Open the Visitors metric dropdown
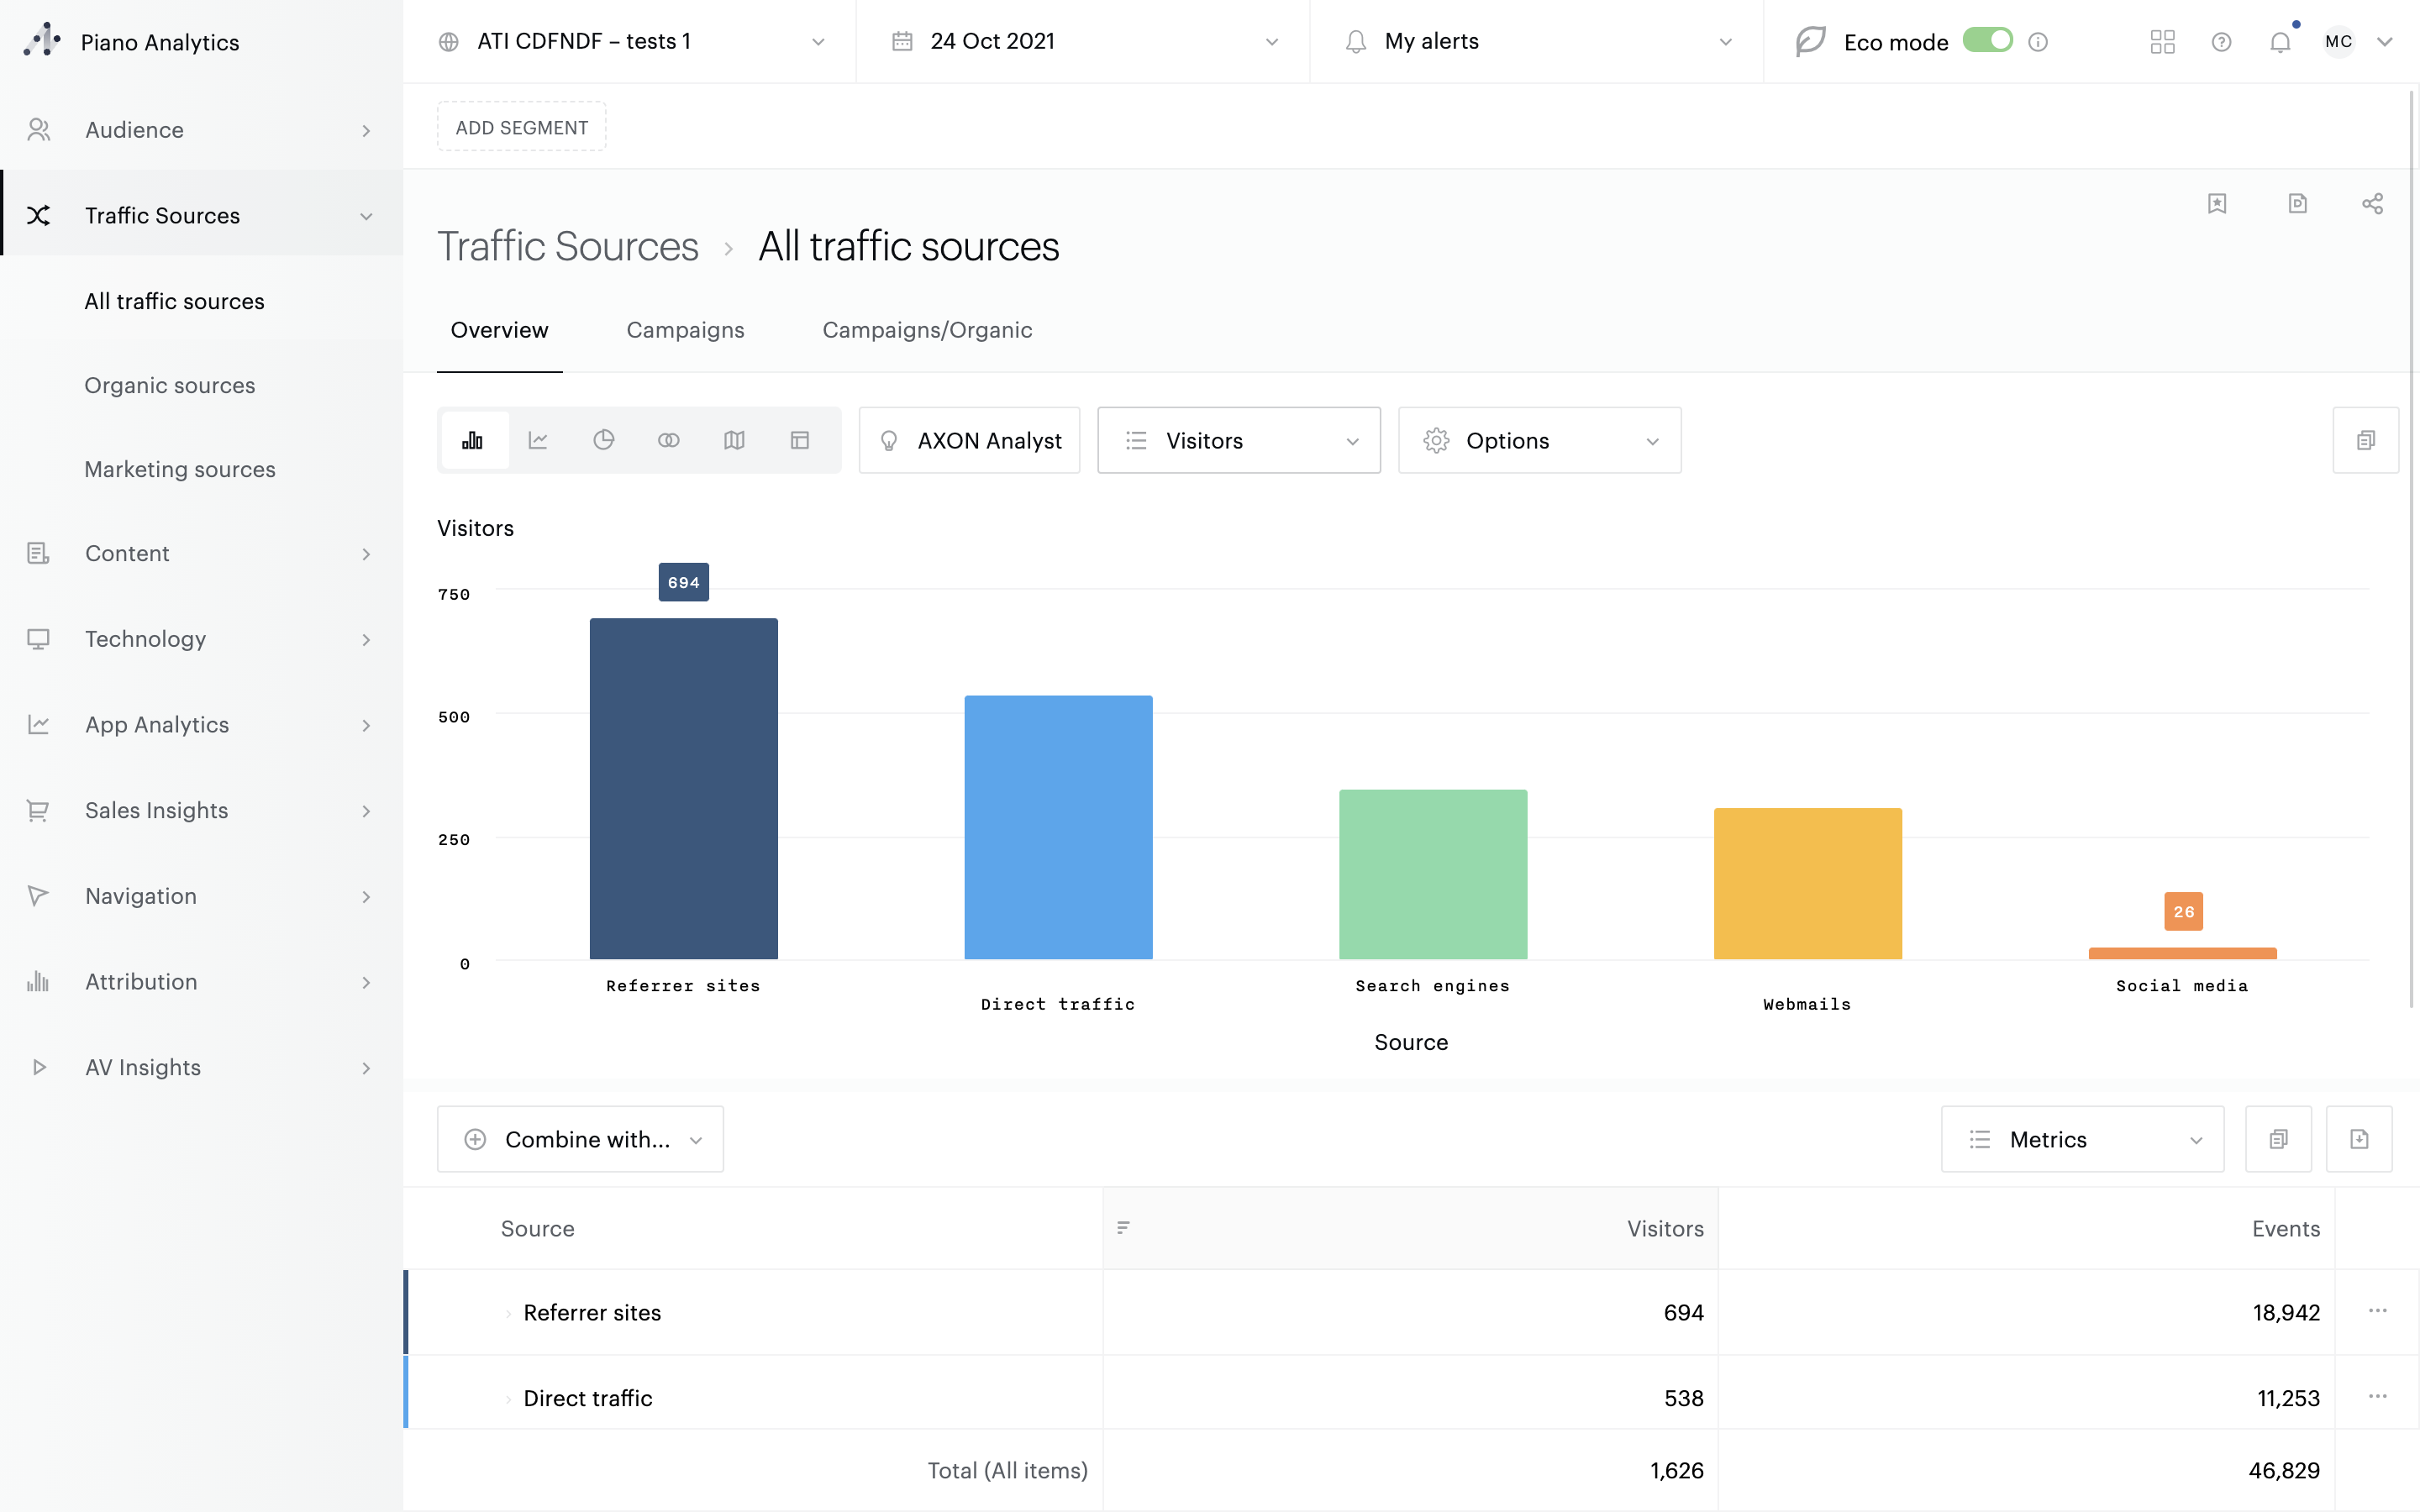 (x=1238, y=440)
